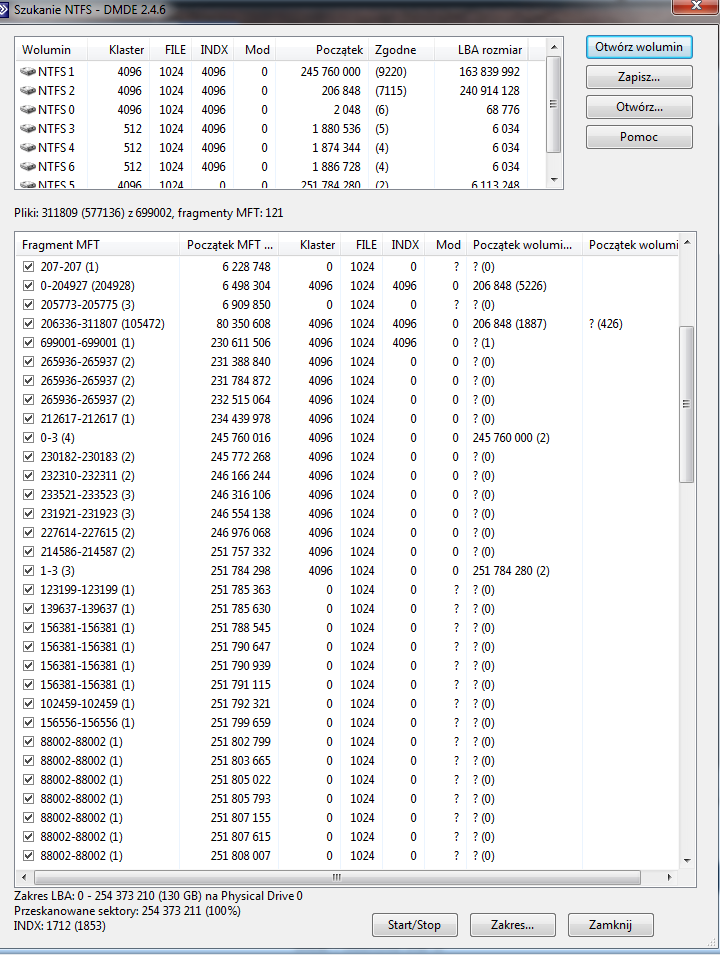Click the volume list scrollbar thumb
Image resolution: width=720 pixels, height=955 pixels.
click(554, 104)
